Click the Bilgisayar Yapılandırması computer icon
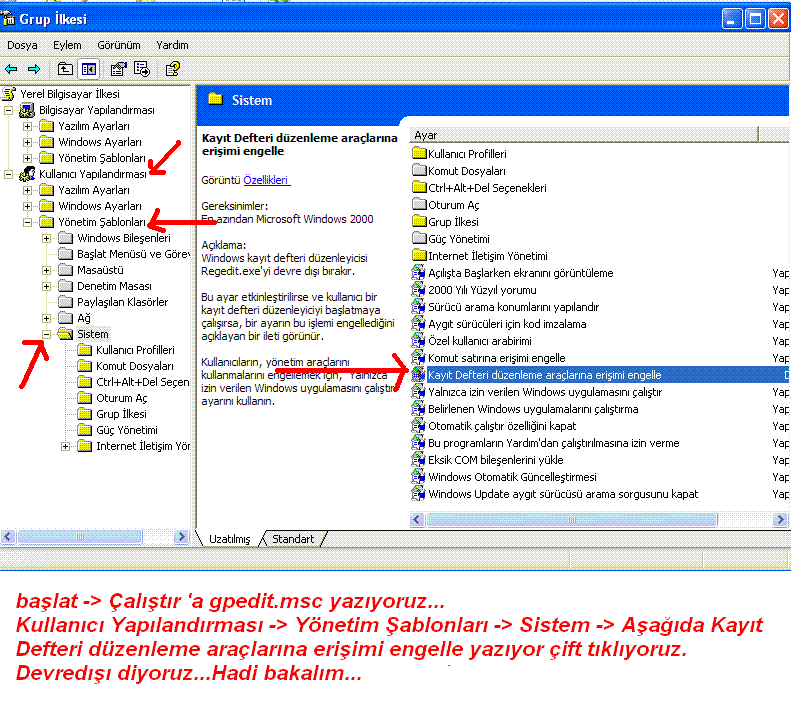This screenshot has width=806, height=710. tap(27, 110)
